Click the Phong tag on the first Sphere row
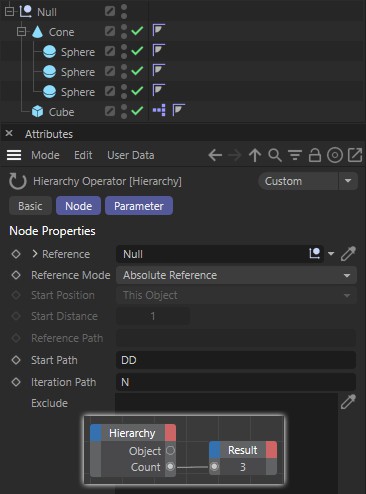Viewport: 366px width, 494px height. (159, 50)
